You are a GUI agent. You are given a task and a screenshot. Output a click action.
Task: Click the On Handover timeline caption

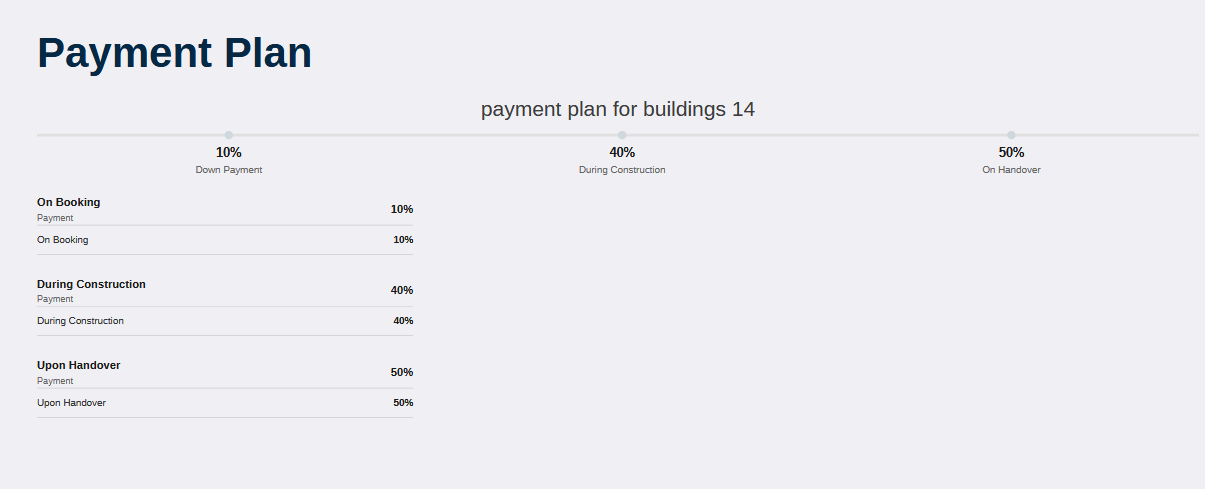(1011, 170)
